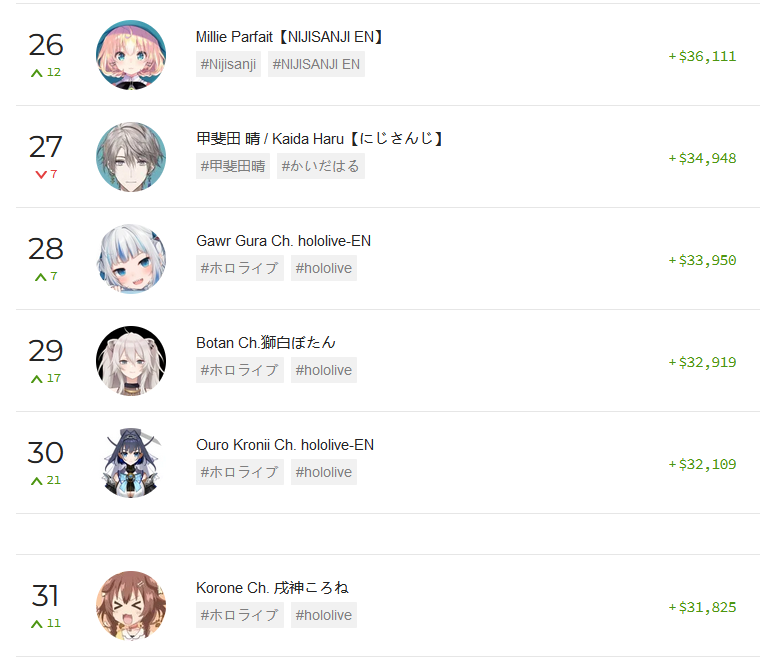Image resolution: width=780 pixels, height=667 pixels.
Task: Open Gawr Gura's avatar image
Action: click(x=131, y=259)
